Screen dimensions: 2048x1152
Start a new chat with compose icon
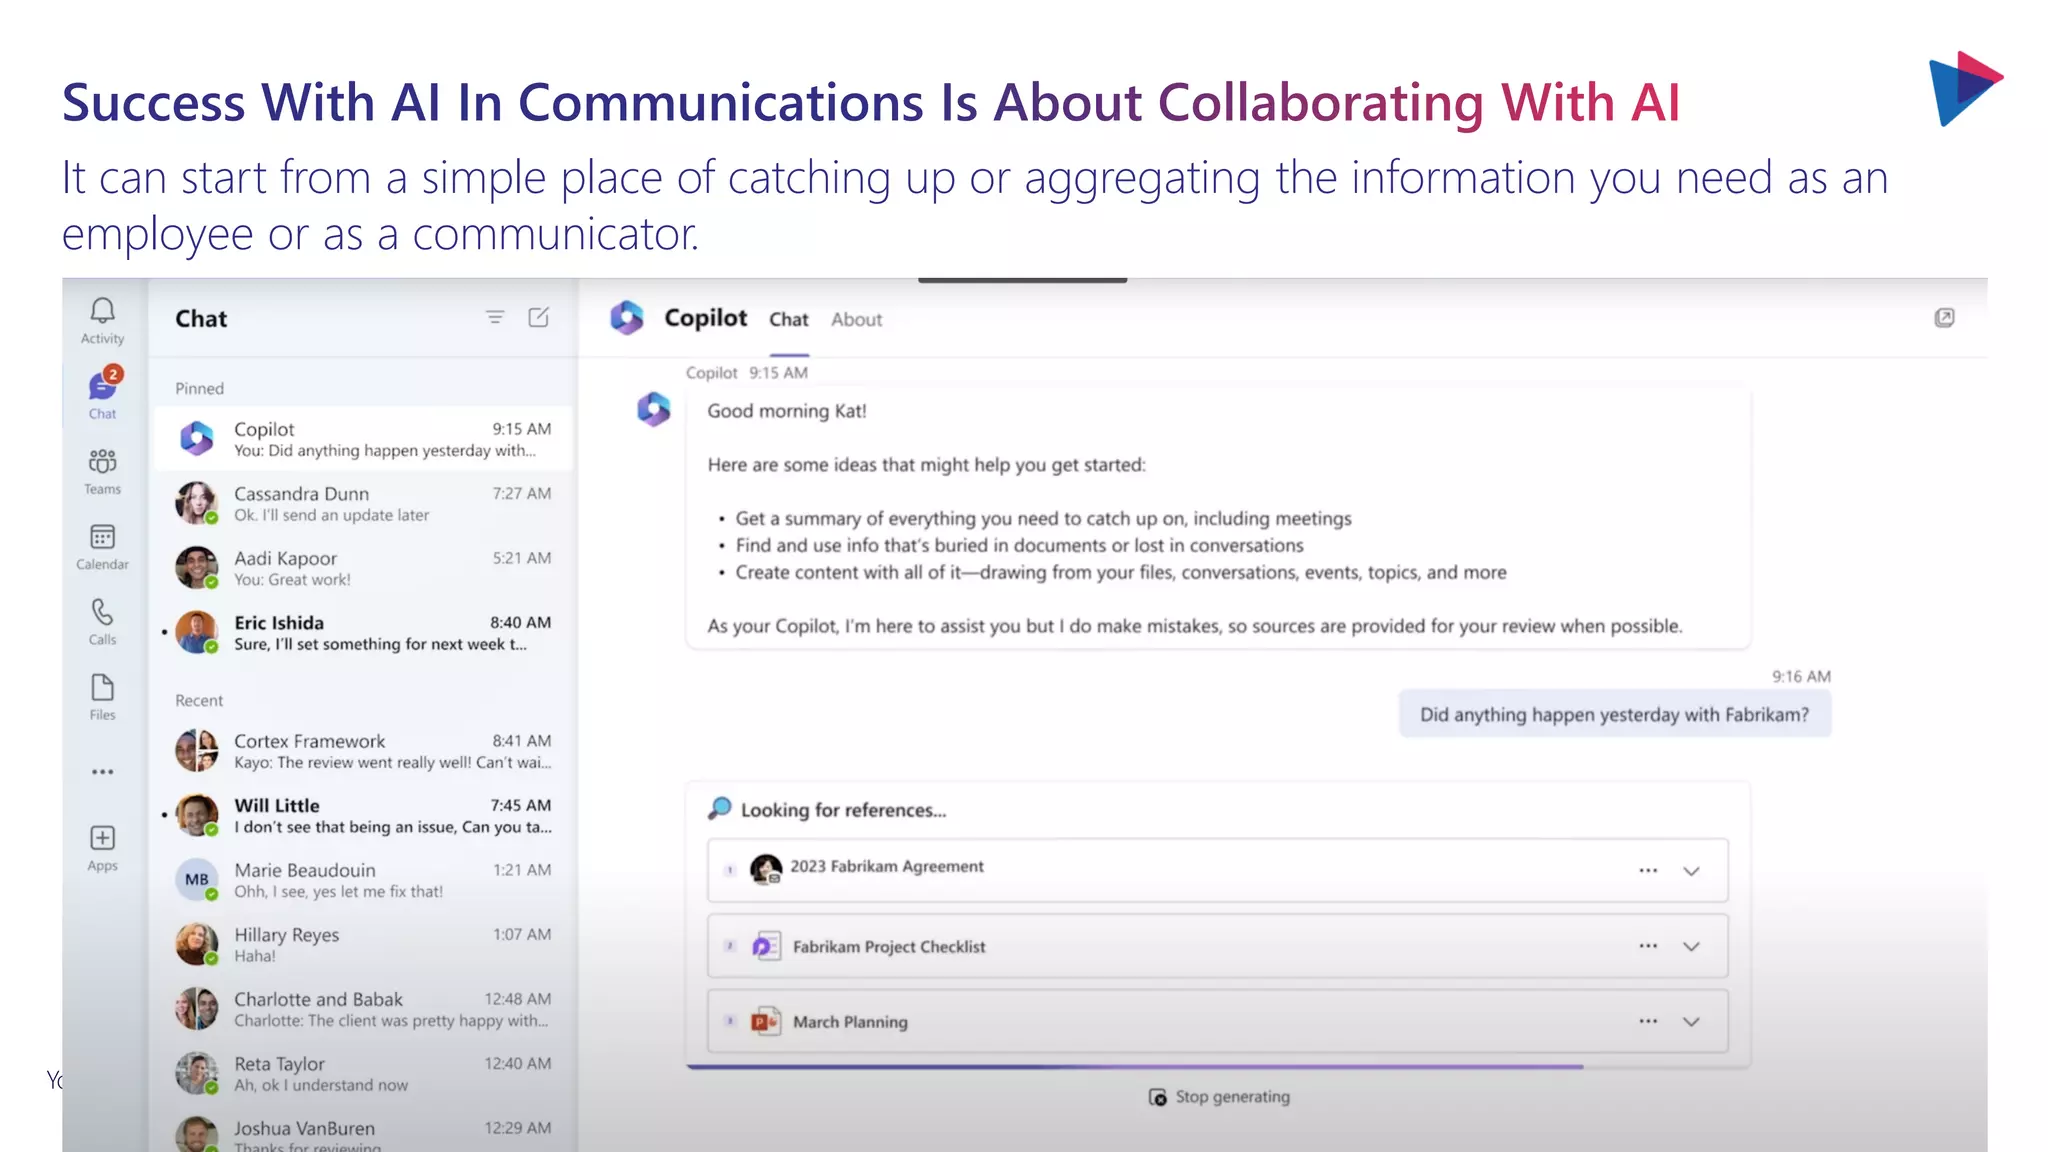[x=539, y=317]
